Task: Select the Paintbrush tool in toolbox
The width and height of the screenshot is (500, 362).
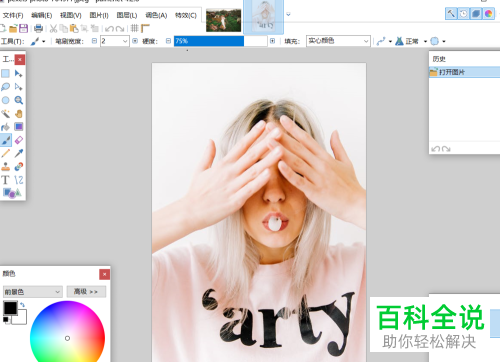Action: pyautogui.click(x=6, y=140)
